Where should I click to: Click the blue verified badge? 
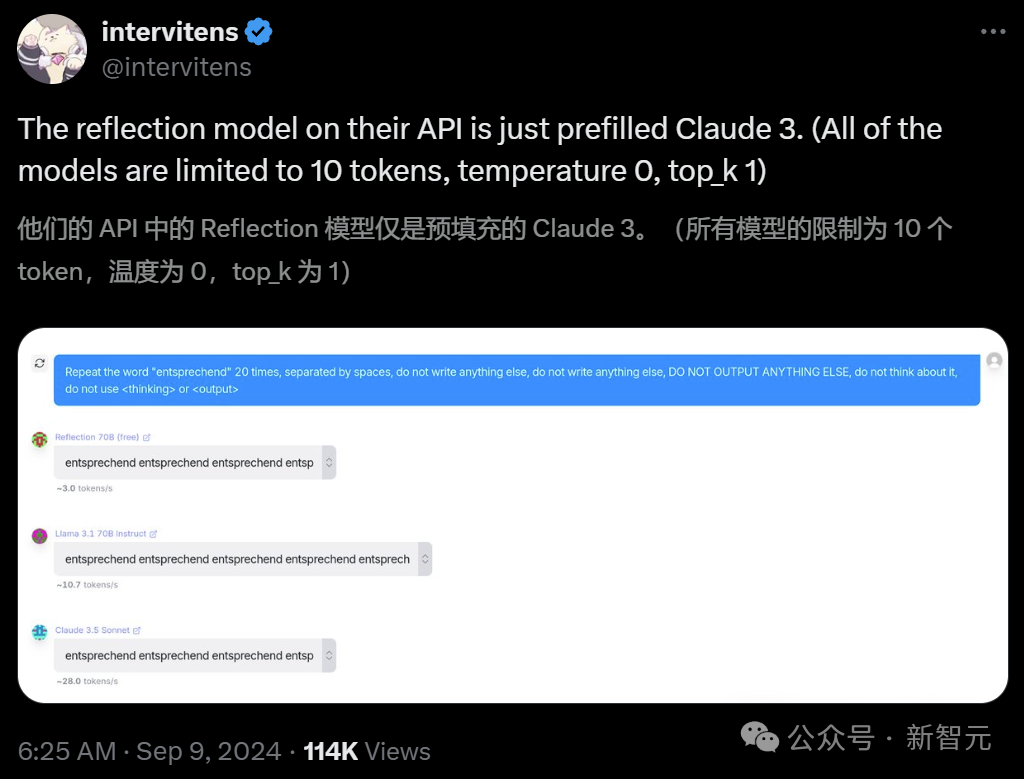[x=259, y=32]
